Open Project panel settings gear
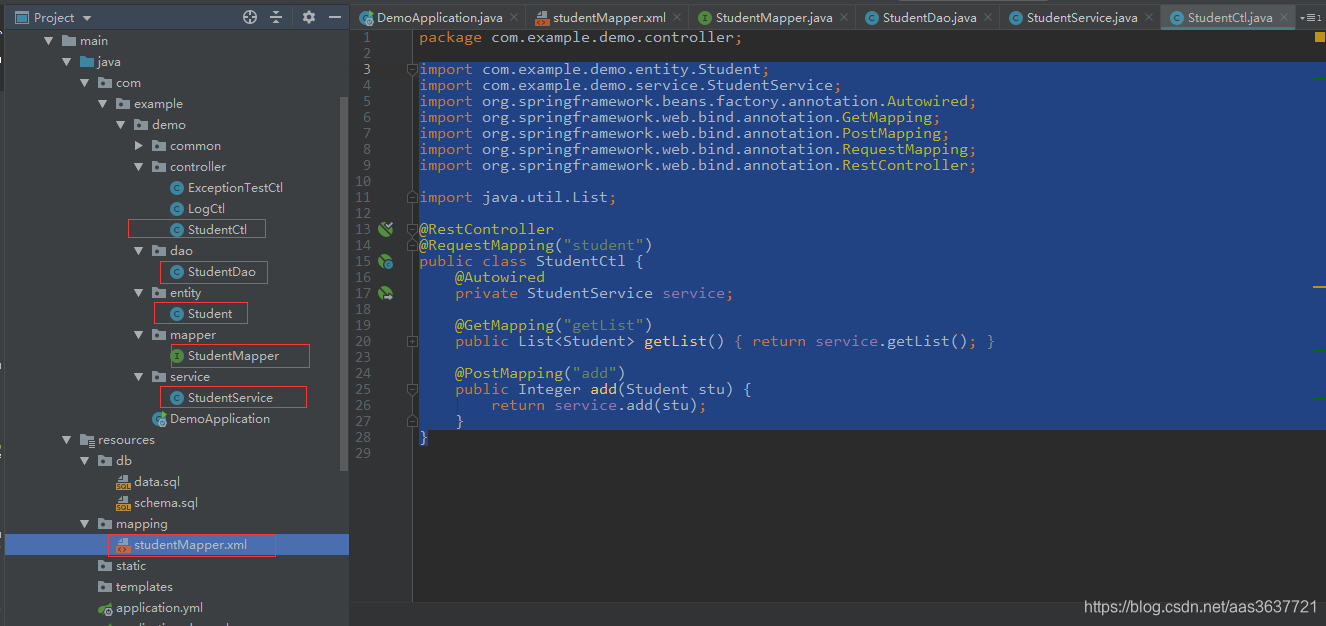The width and height of the screenshot is (1326, 626). coord(309,17)
